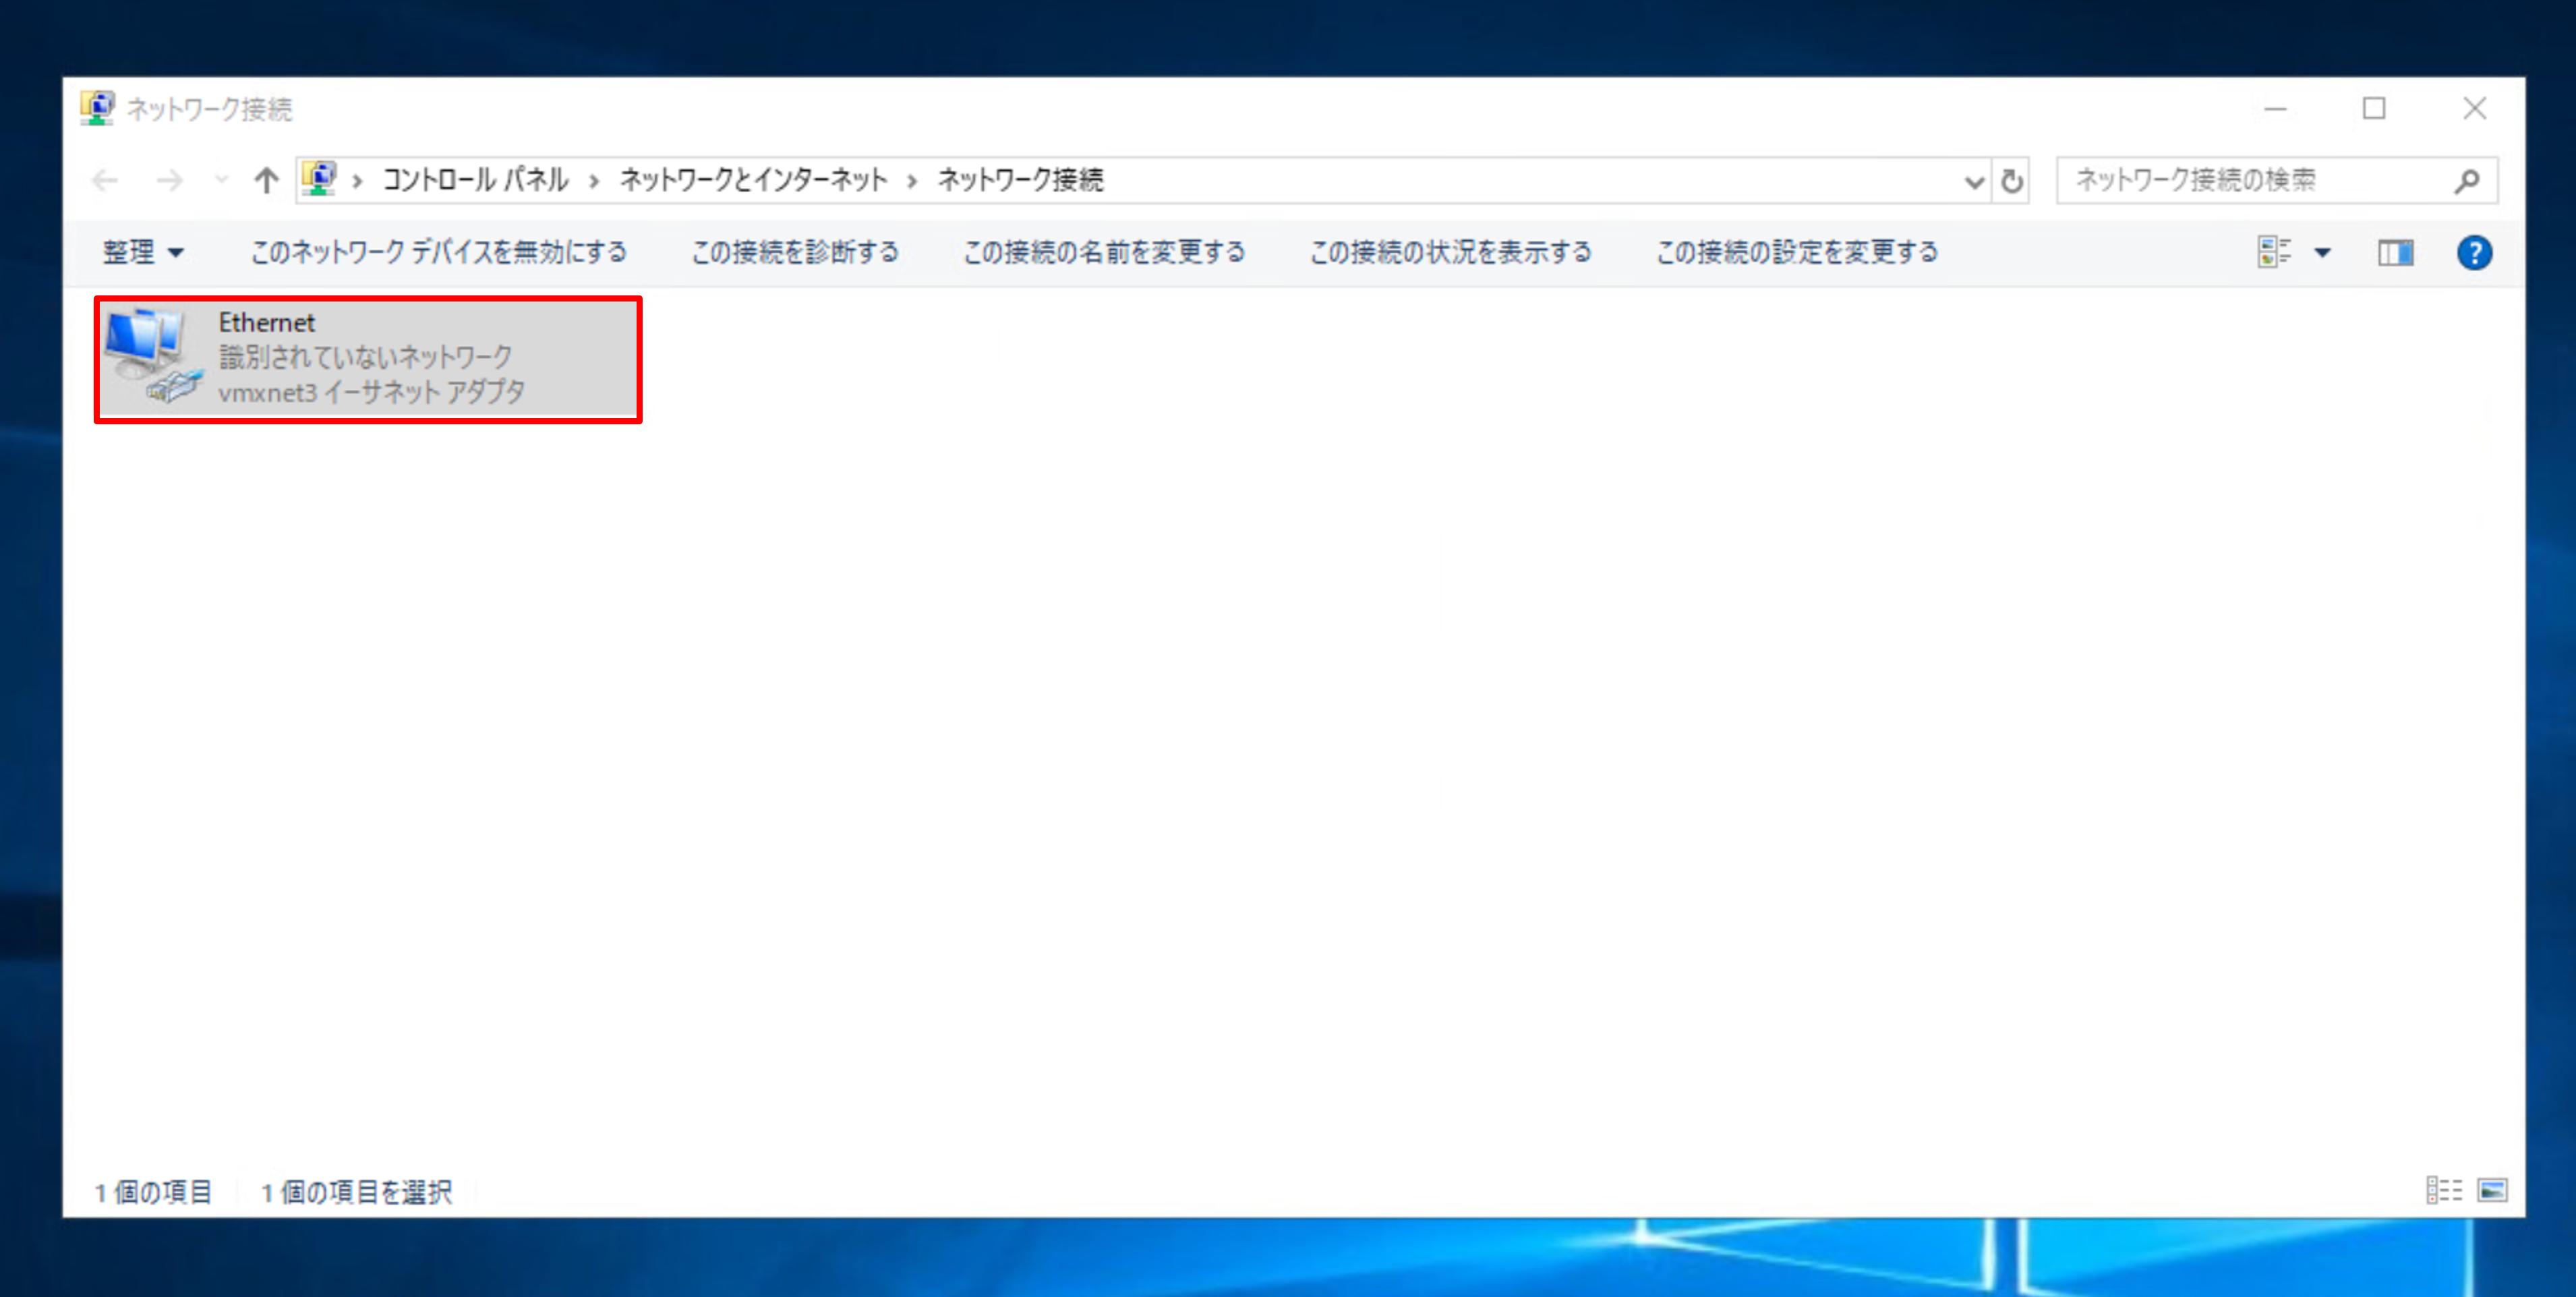Click この接続の名前を変更する
Viewport: 2576px width, 1297px height.
point(1104,252)
